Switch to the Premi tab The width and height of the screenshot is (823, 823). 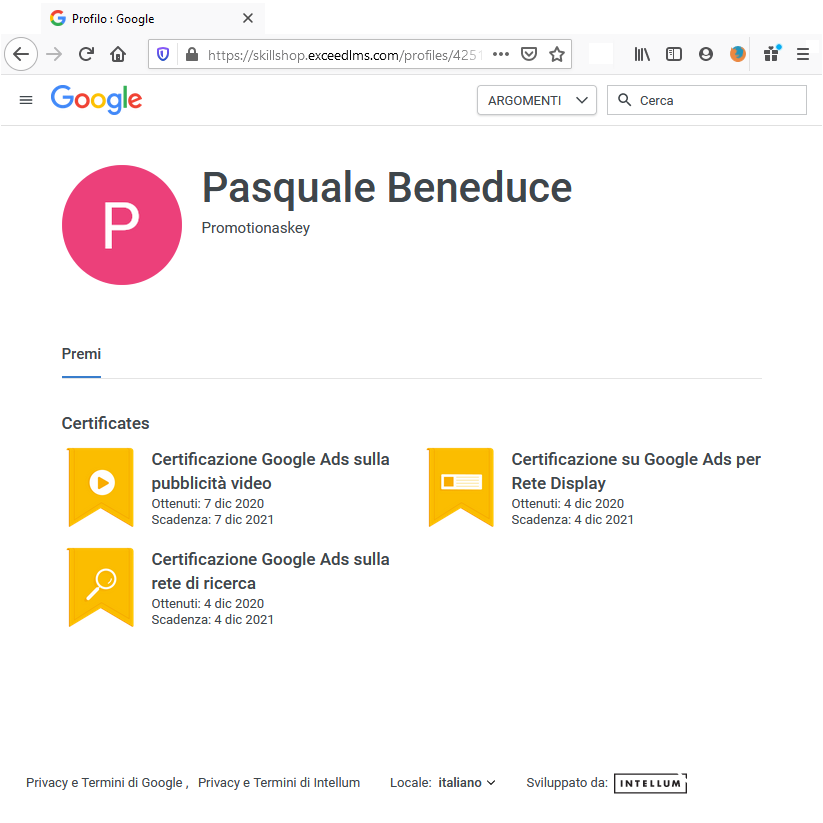coord(81,354)
